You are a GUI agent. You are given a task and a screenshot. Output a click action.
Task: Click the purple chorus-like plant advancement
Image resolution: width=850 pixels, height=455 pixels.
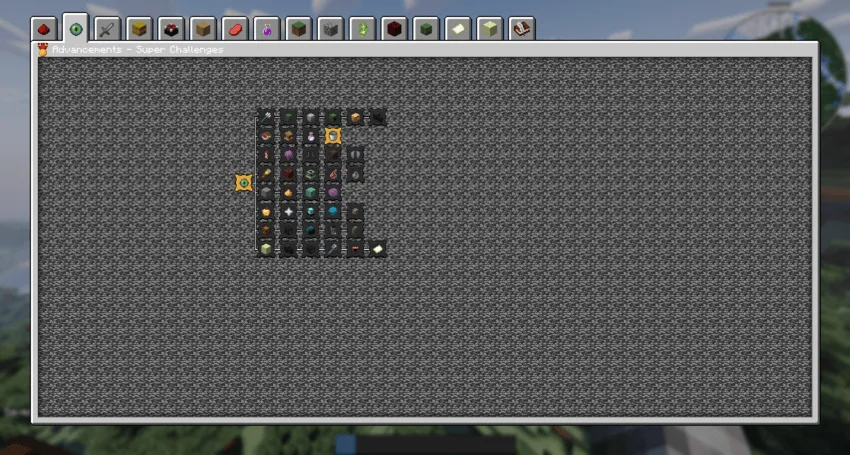point(288,155)
